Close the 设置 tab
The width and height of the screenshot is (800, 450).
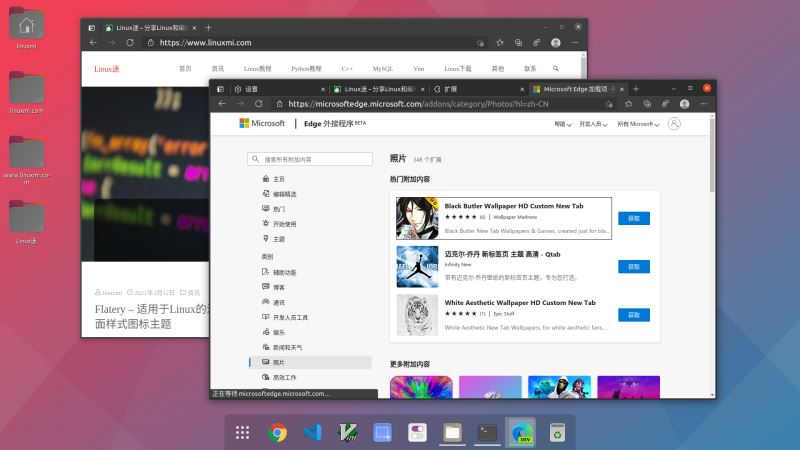click(x=323, y=89)
